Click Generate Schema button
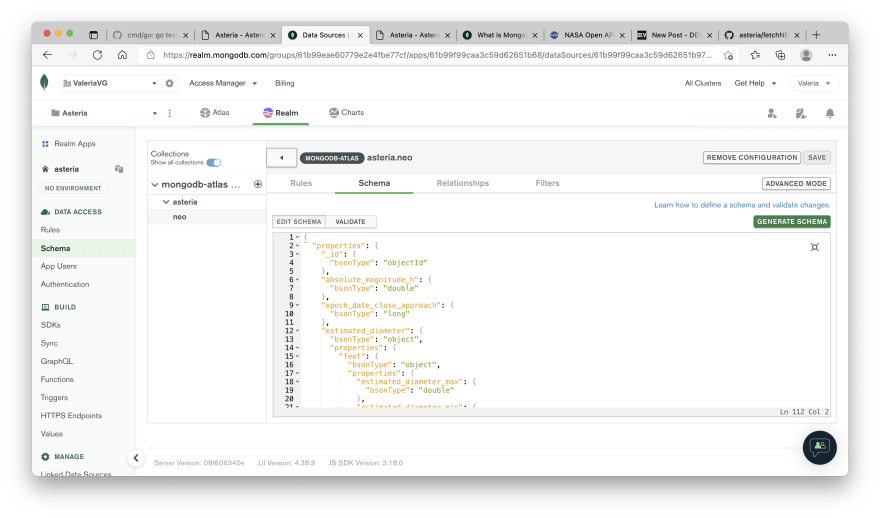This screenshot has height=518, width=880. pos(792,222)
